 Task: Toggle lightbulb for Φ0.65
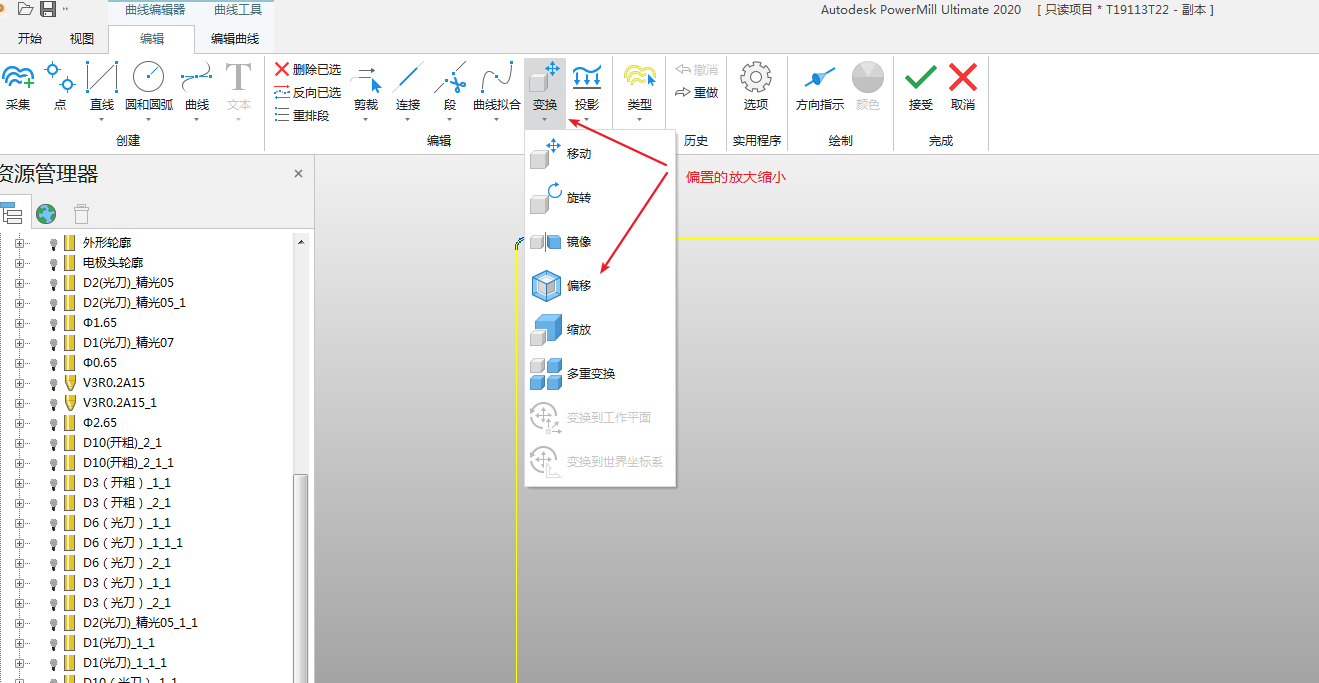(x=53, y=363)
